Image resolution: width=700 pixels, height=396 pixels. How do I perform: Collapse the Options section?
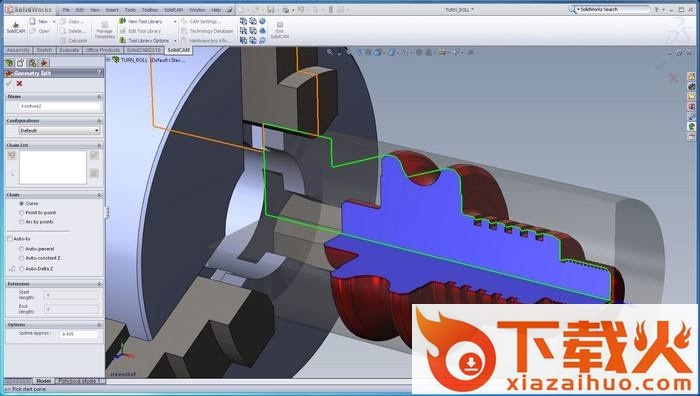(99, 325)
